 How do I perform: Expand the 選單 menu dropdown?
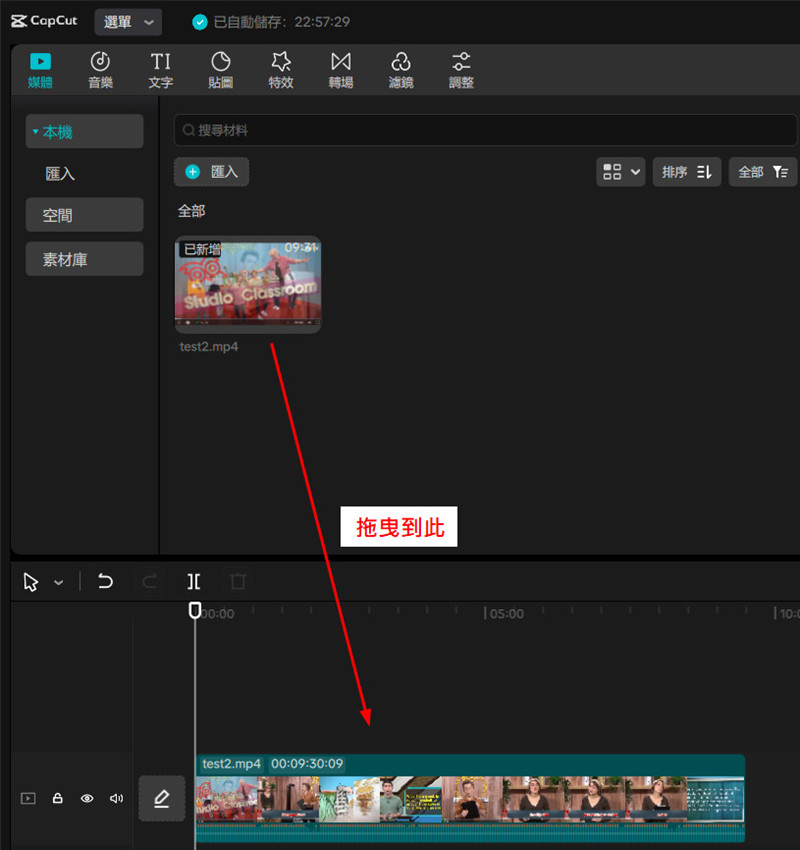[128, 22]
